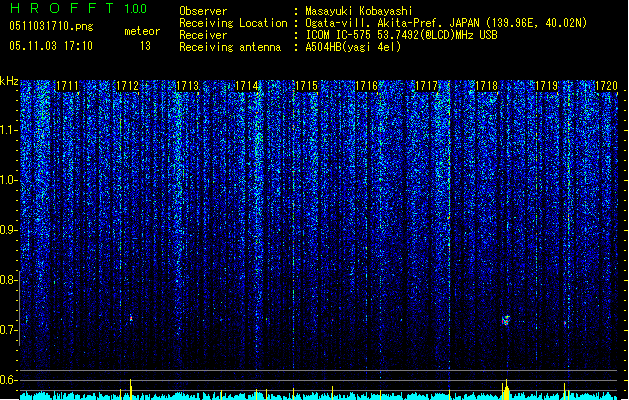The height and width of the screenshot is (400, 629).
Task: Click the 1716 time marker
Action: tap(366, 86)
